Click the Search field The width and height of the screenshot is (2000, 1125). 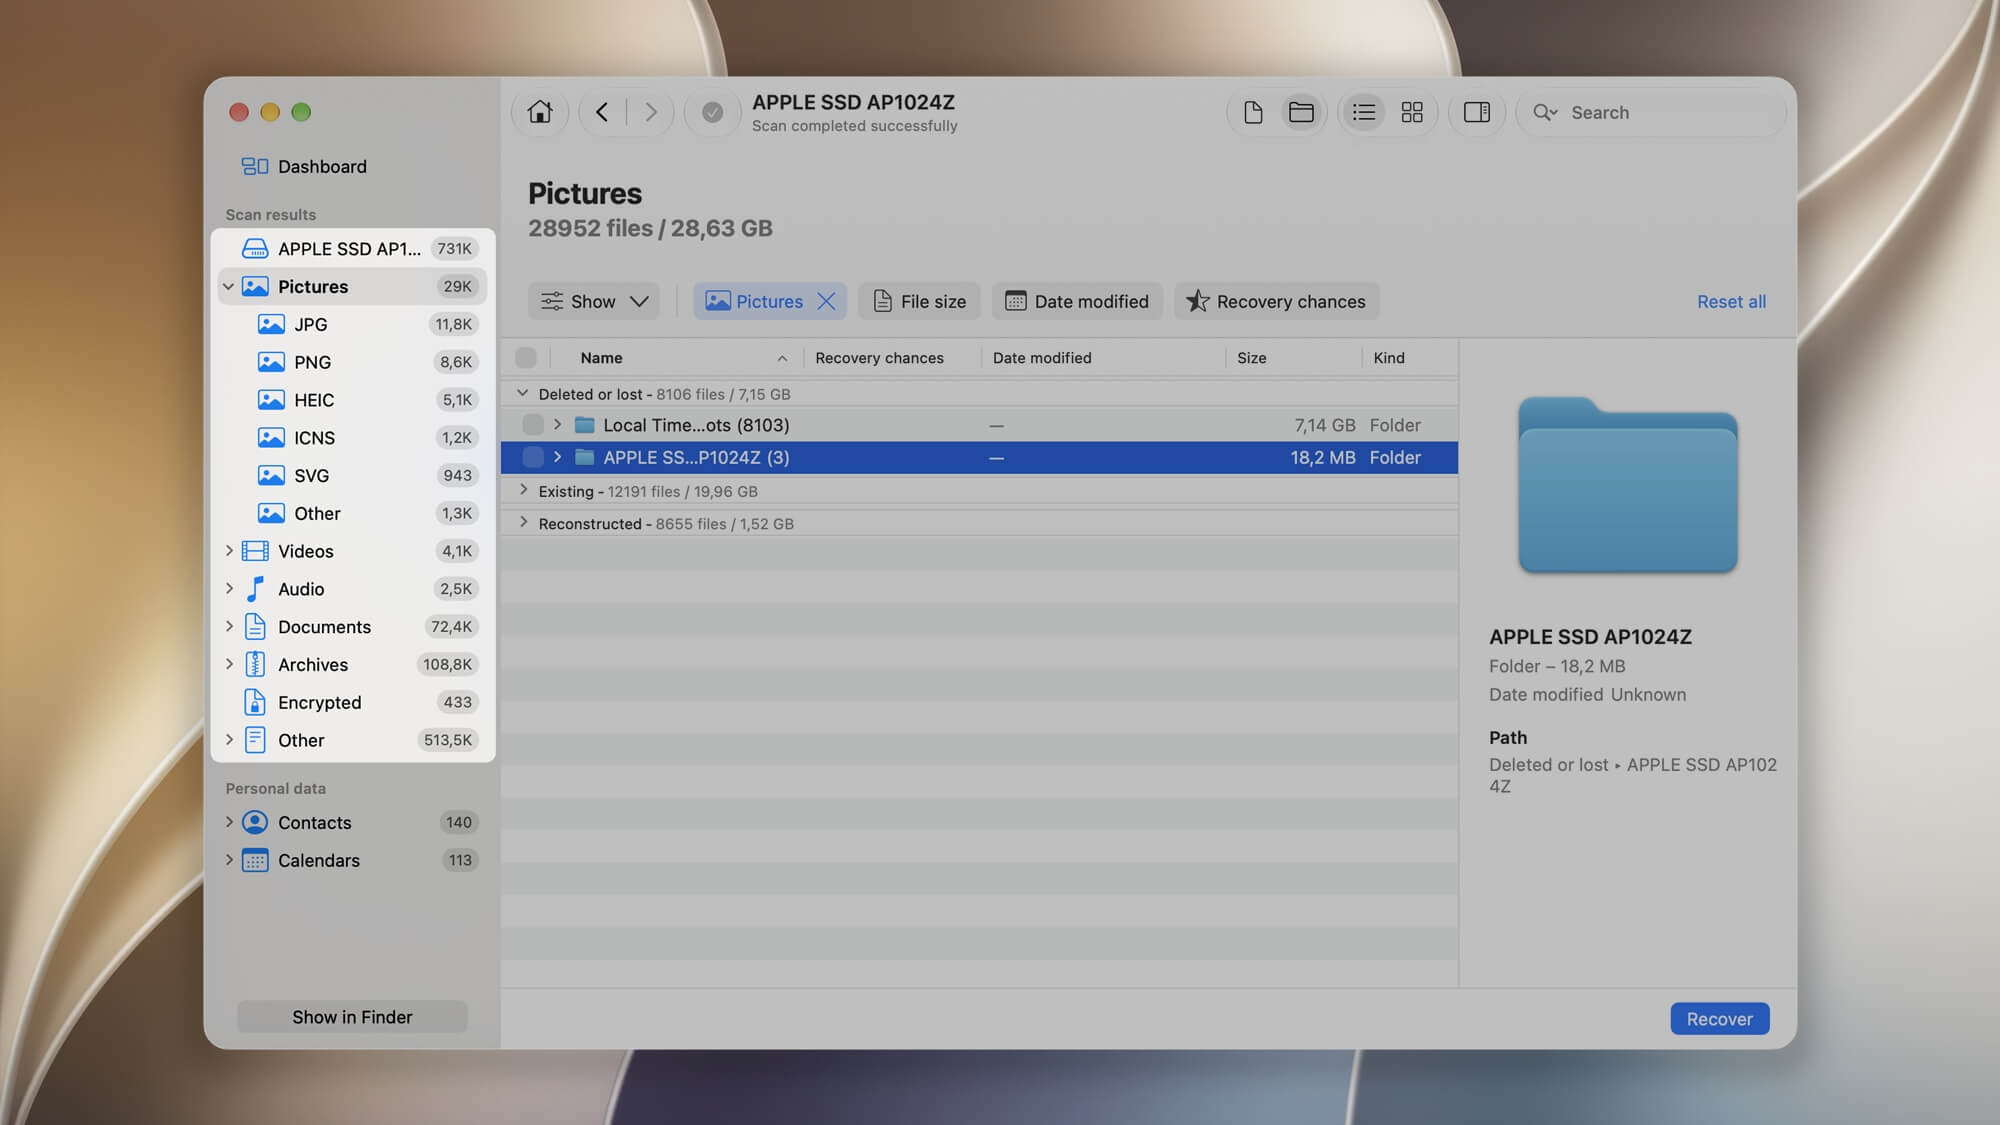coord(1652,112)
